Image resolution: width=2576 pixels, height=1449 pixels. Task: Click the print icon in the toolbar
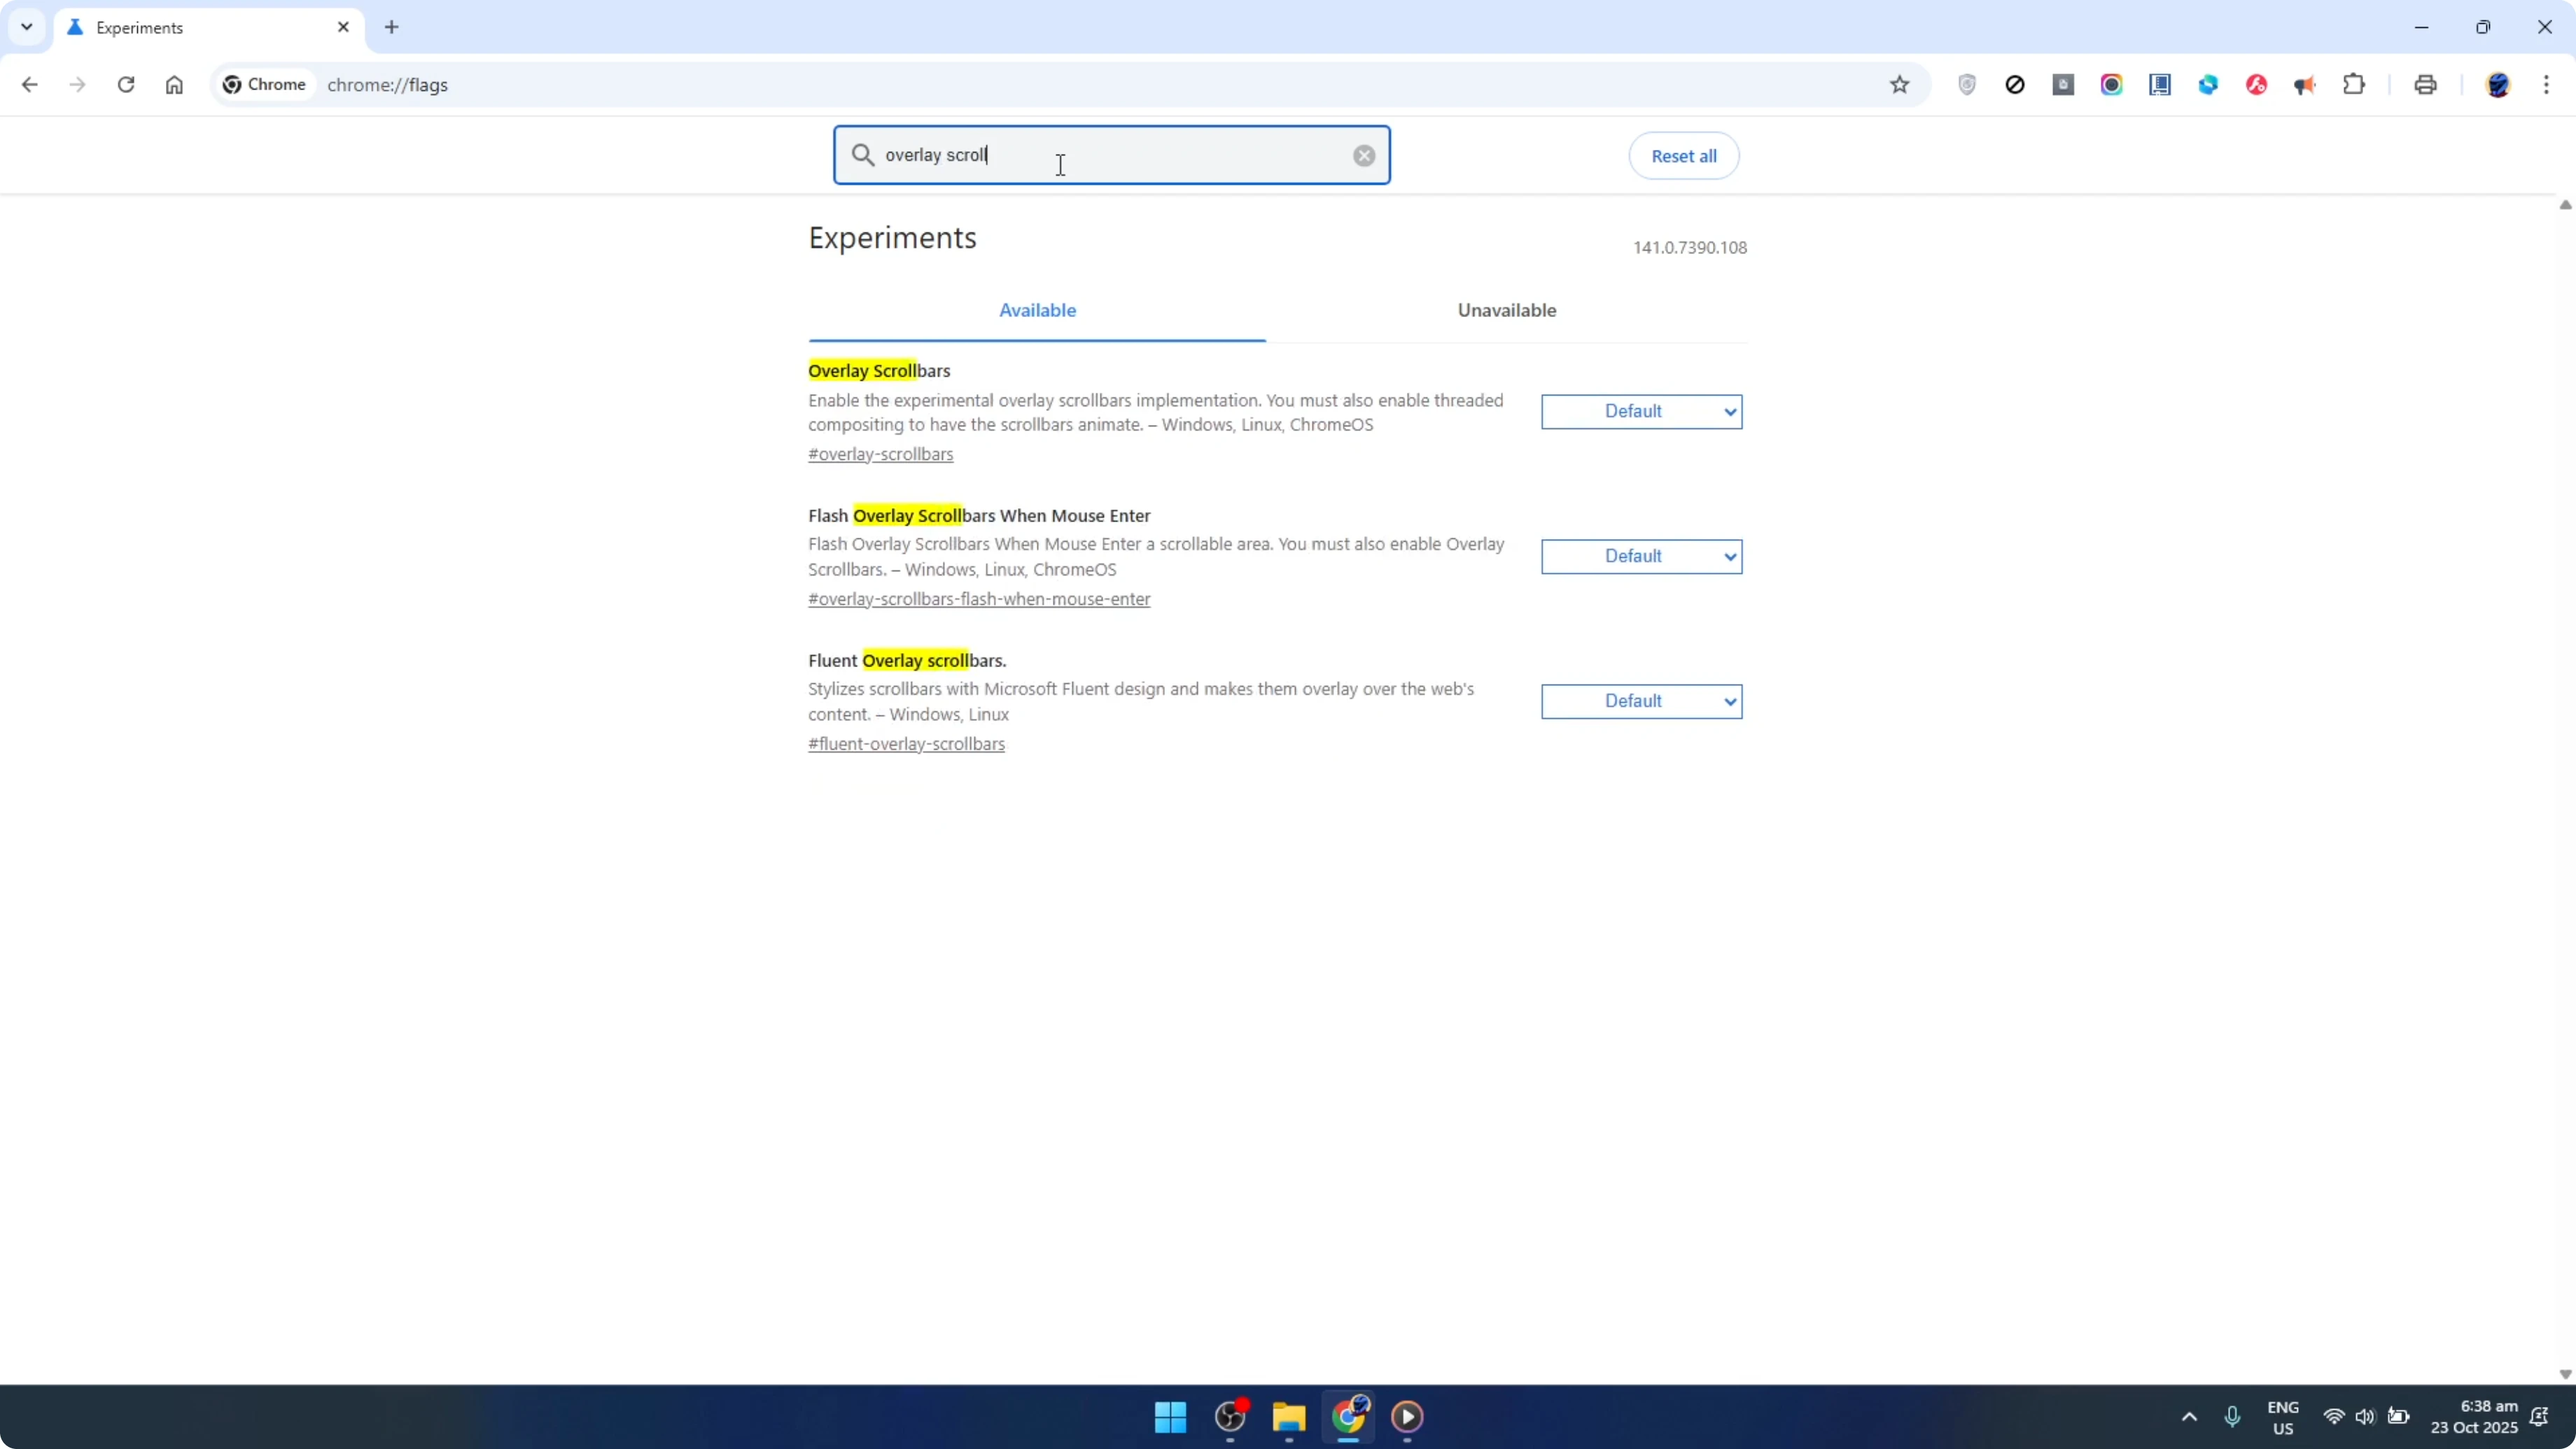click(x=2425, y=85)
